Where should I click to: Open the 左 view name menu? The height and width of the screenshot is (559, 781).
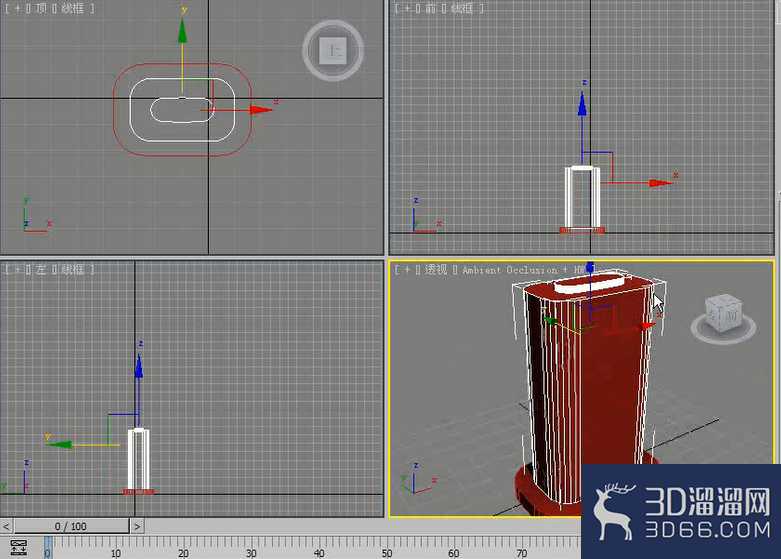pos(41,270)
